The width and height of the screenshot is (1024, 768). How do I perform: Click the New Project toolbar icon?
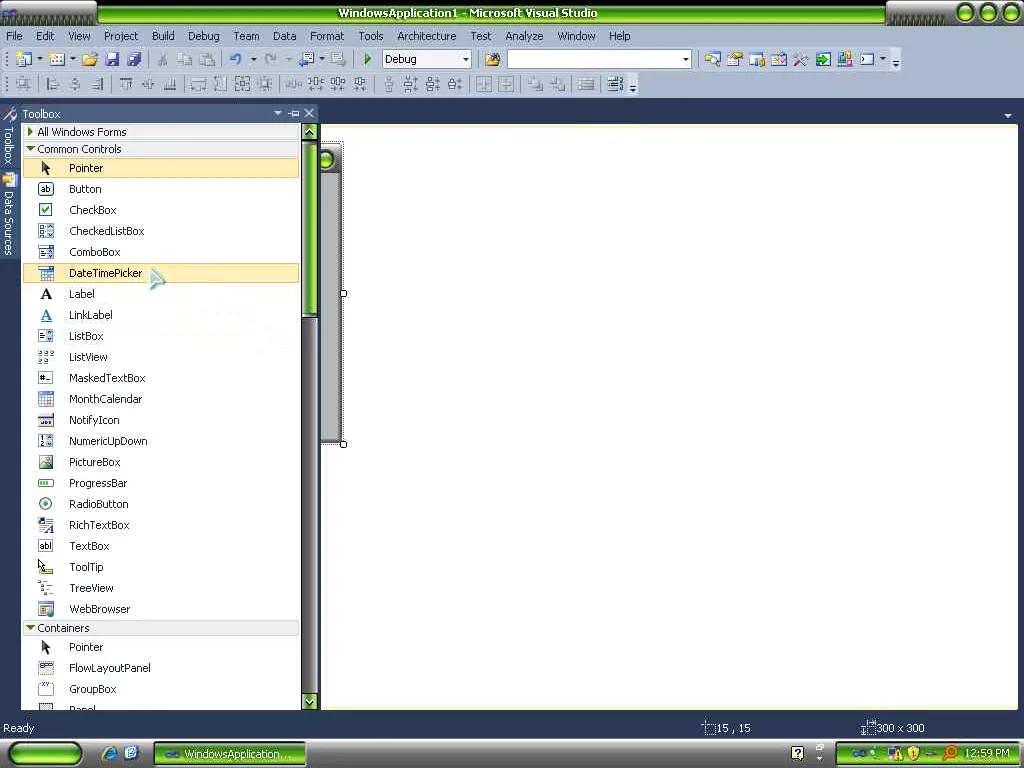[24, 59]
